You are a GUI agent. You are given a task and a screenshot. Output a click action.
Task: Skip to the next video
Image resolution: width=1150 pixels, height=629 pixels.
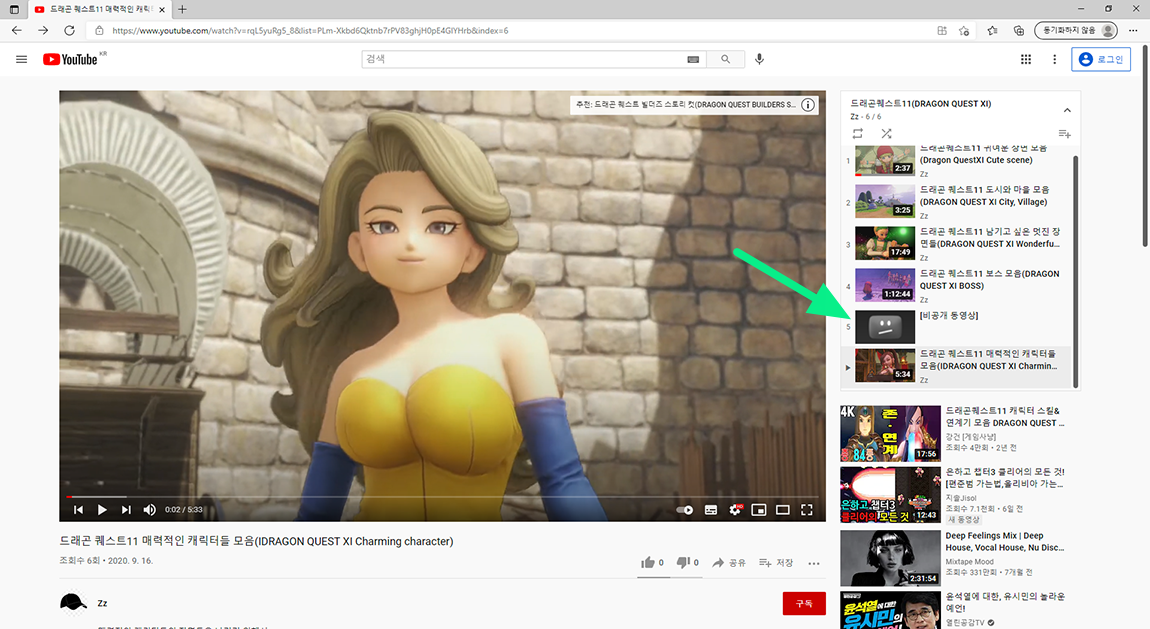pos(126,510)
